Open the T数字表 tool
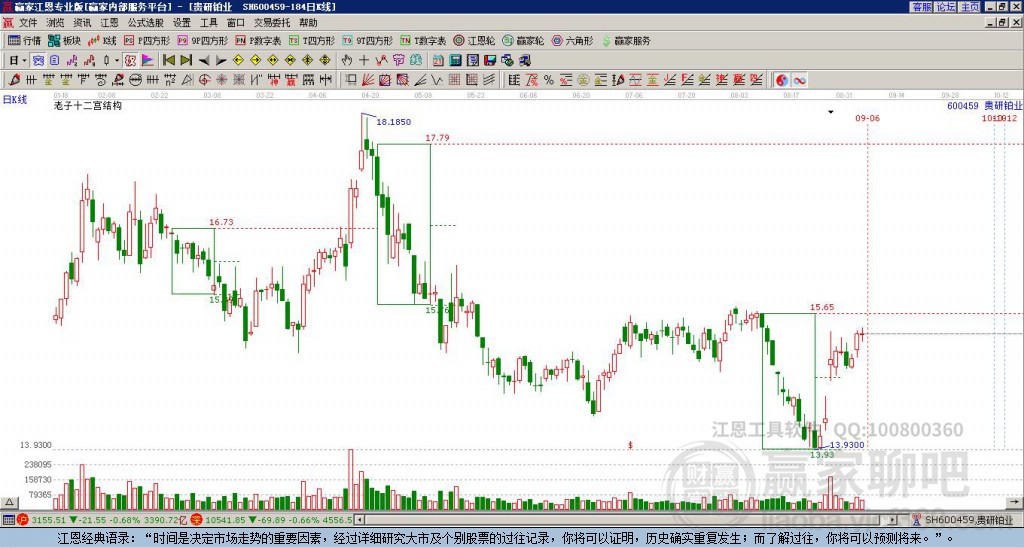 [x=423, y=40]
